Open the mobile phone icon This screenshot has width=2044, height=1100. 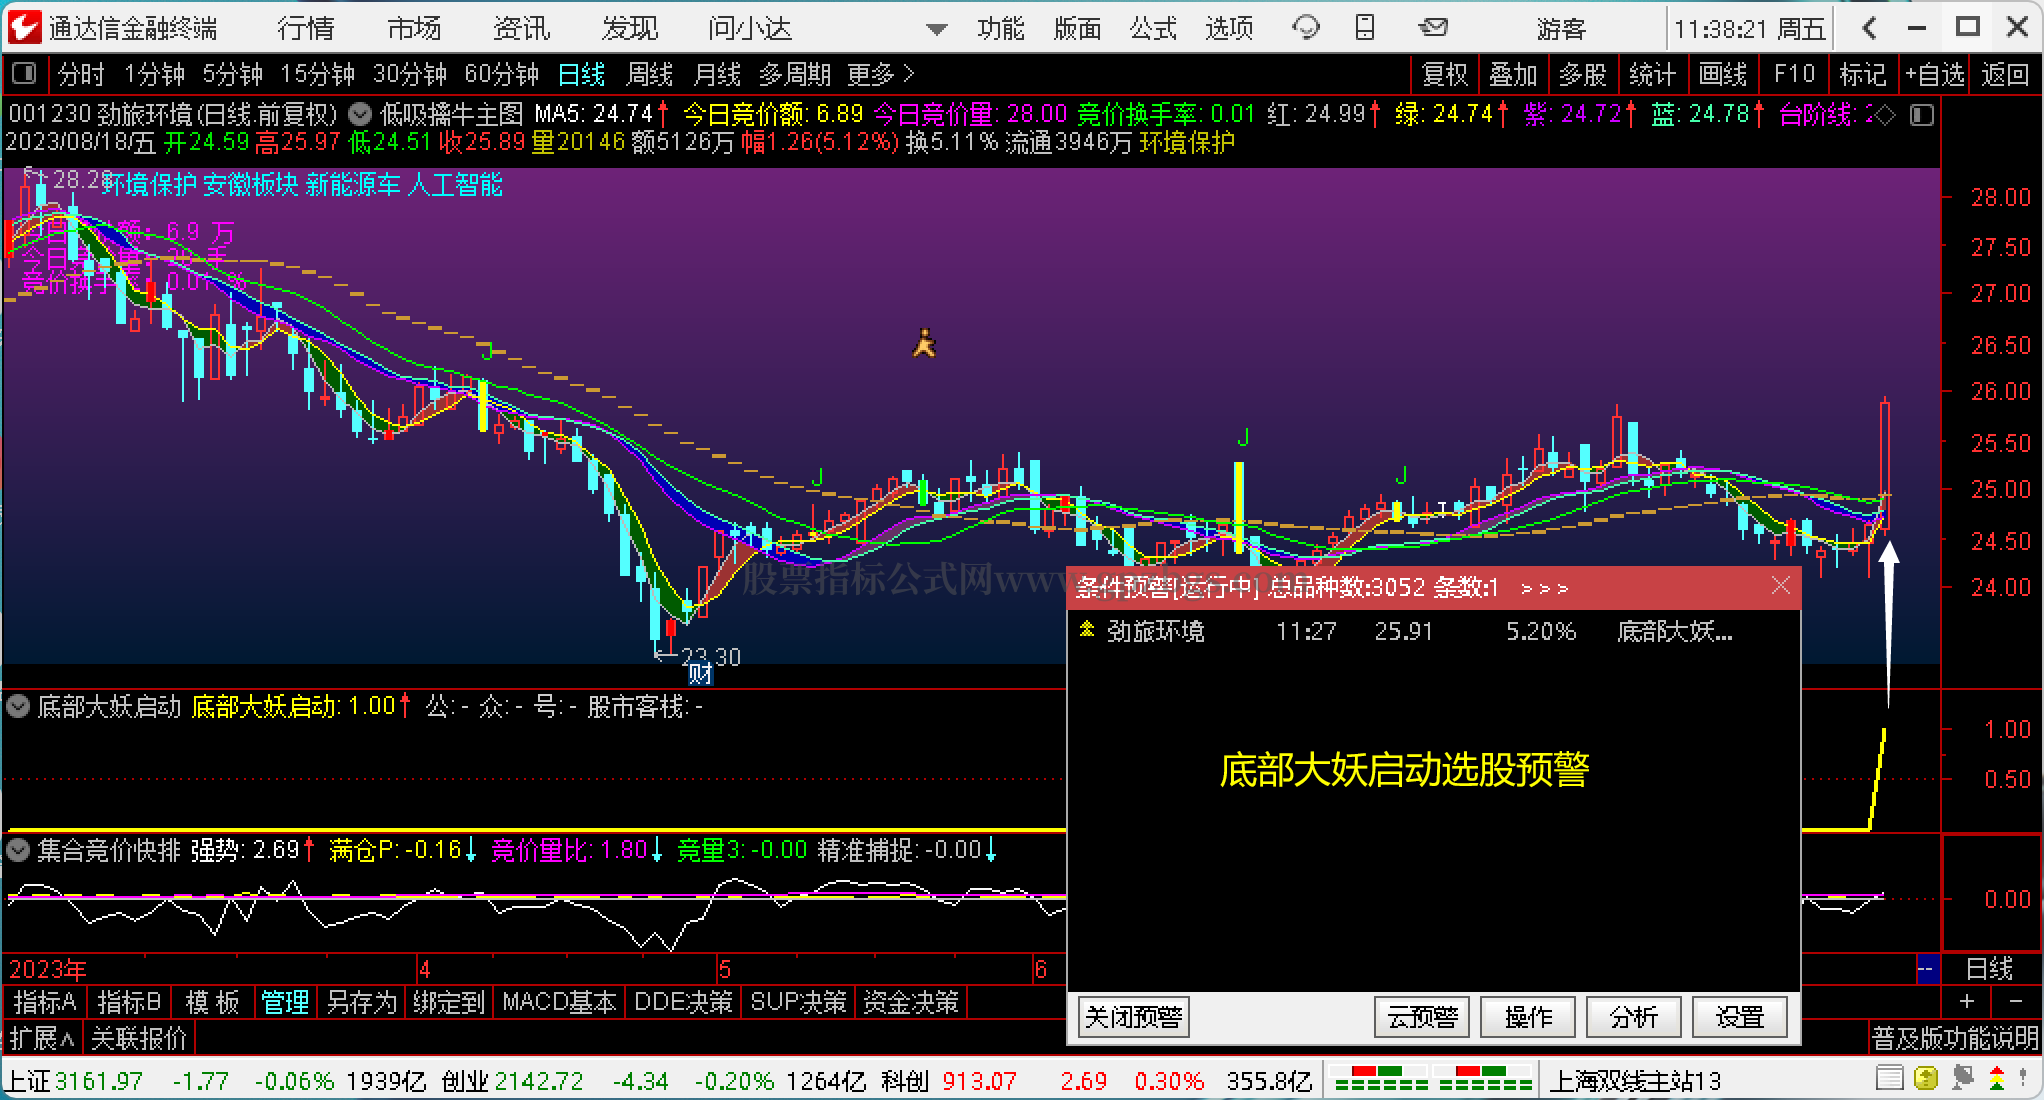[x=1365, y=28]
